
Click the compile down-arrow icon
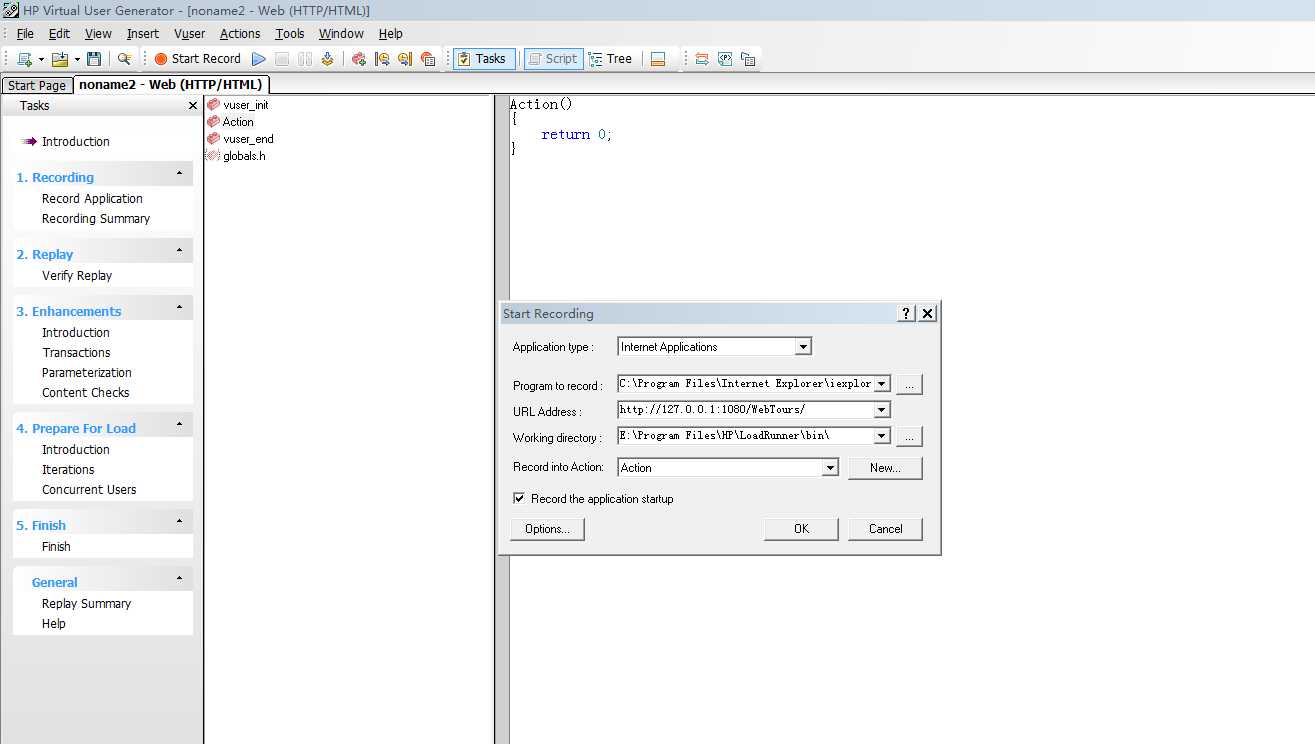(x=328, y=59)
